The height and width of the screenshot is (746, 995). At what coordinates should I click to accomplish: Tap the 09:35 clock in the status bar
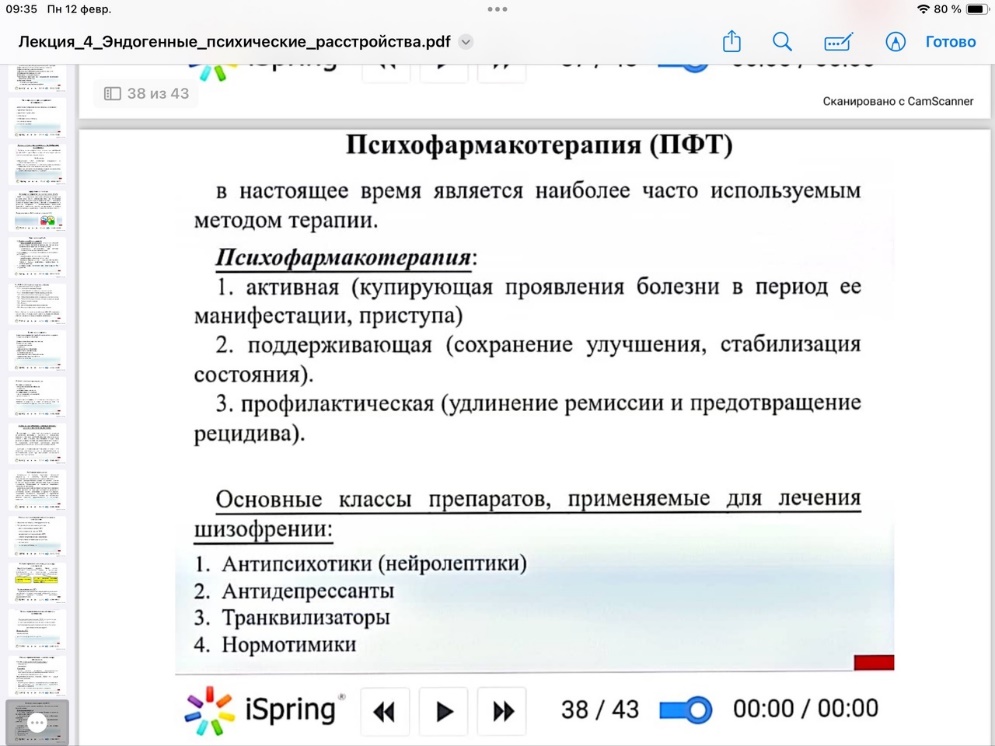tap(22, 9)
